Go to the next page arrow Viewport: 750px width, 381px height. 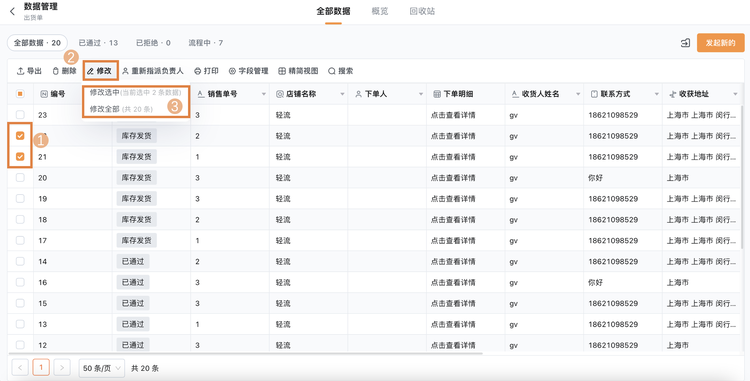[x=62, y=368]
